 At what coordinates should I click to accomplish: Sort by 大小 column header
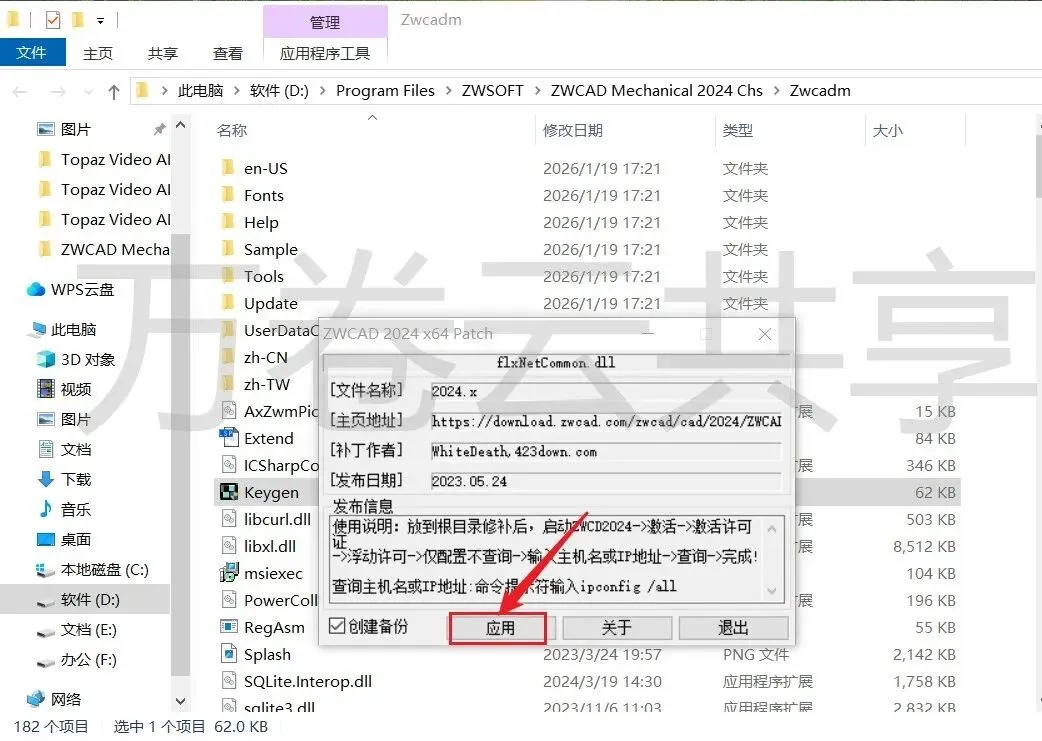888,130
